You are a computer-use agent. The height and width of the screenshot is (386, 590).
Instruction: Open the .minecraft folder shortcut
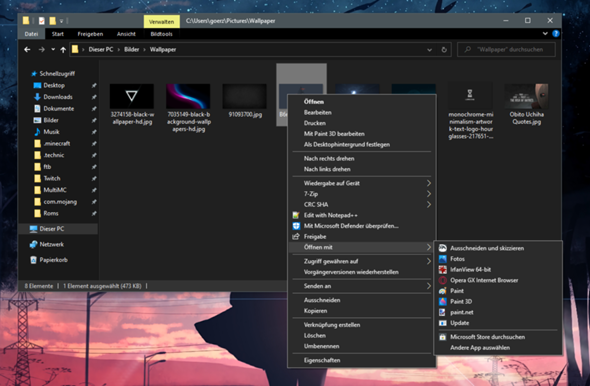click(x=56, y=144)
